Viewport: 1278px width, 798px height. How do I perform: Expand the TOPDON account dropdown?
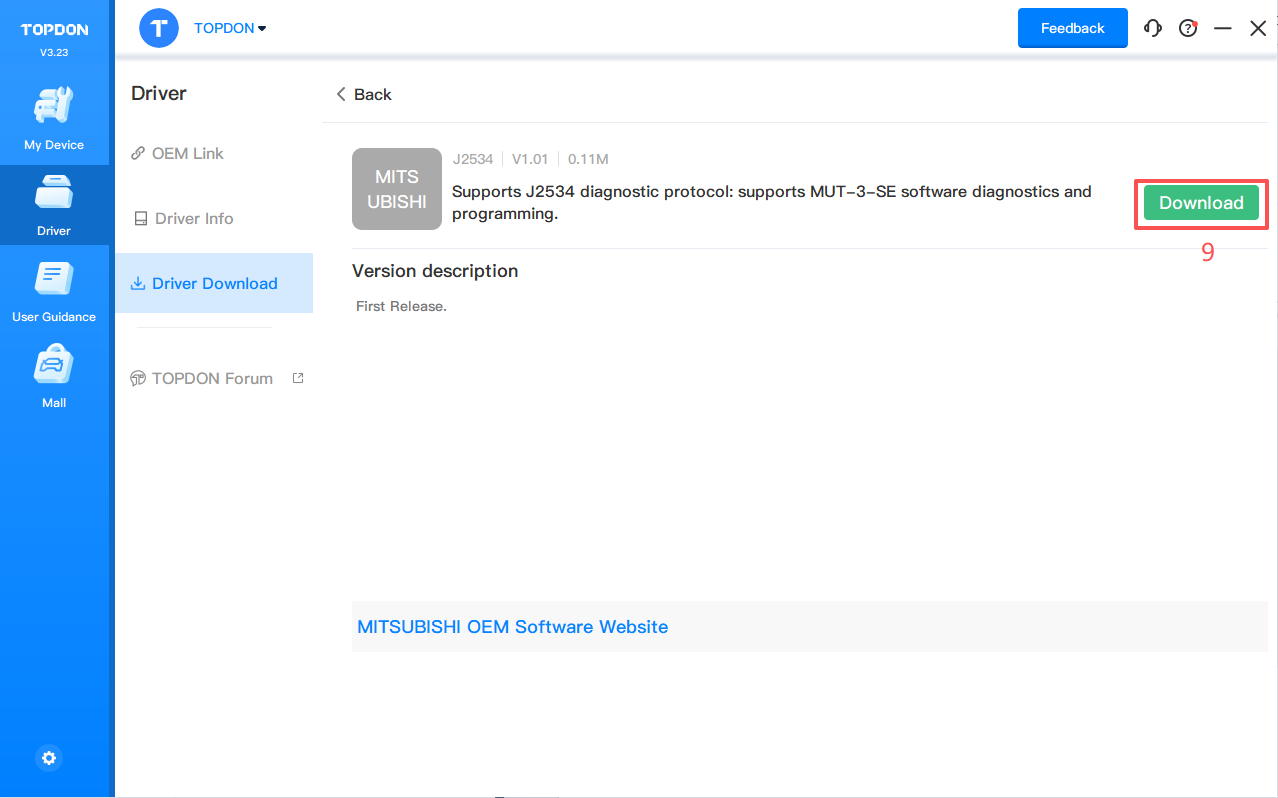tap(230, 28)
